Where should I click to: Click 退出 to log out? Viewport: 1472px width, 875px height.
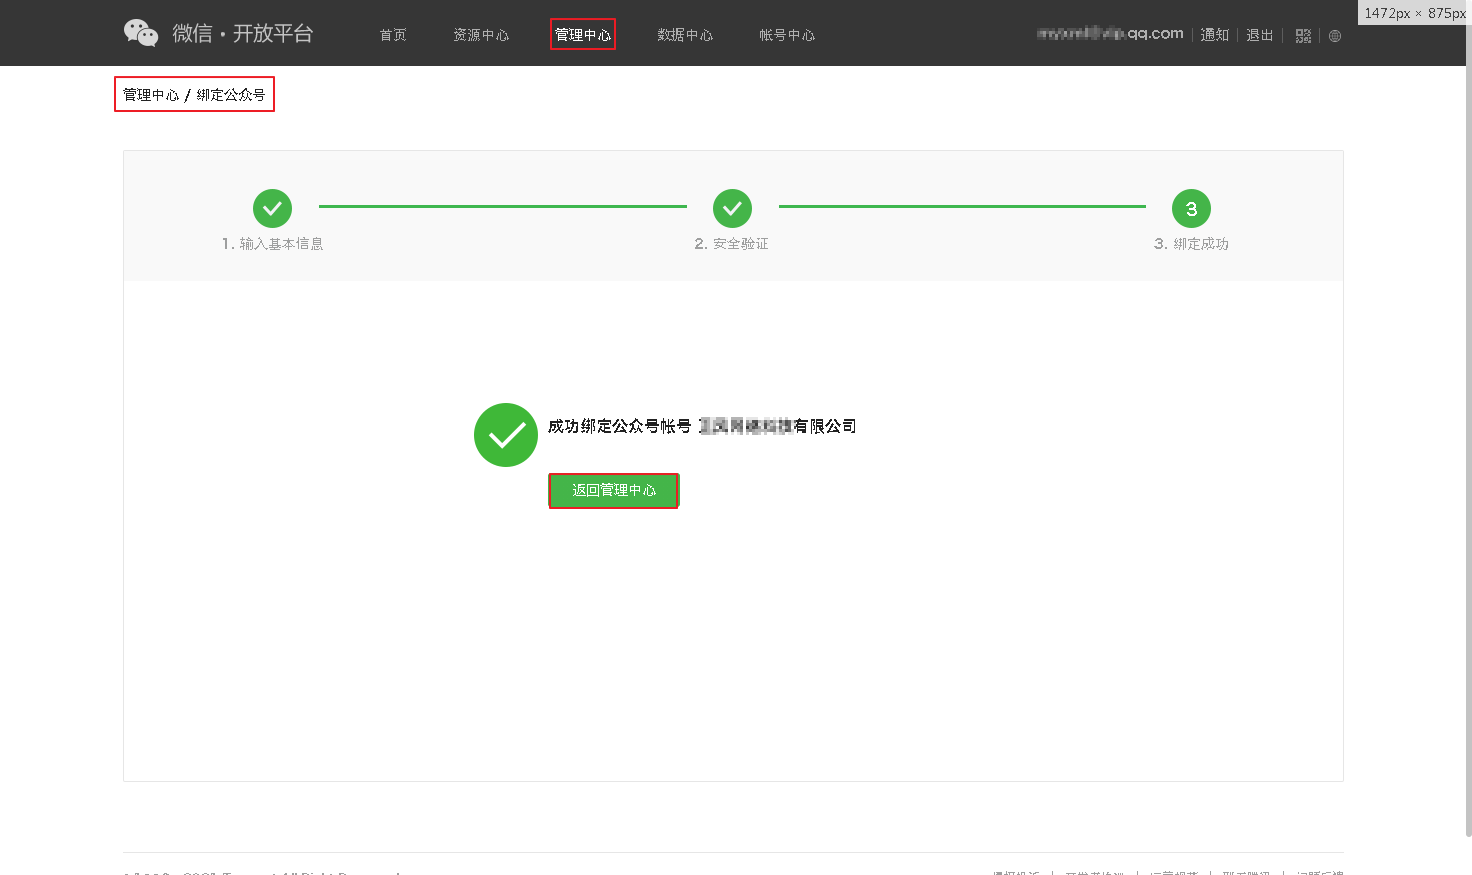click(1260, 35)
